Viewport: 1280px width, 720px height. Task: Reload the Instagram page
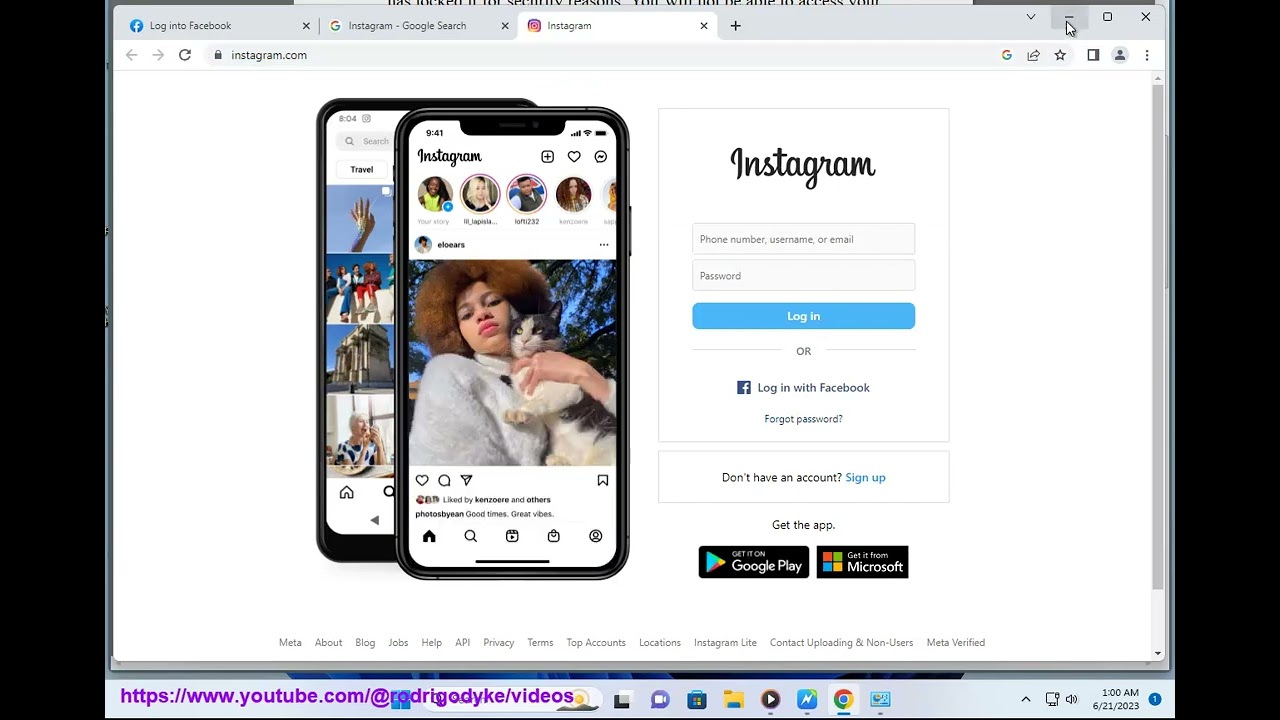185,55
